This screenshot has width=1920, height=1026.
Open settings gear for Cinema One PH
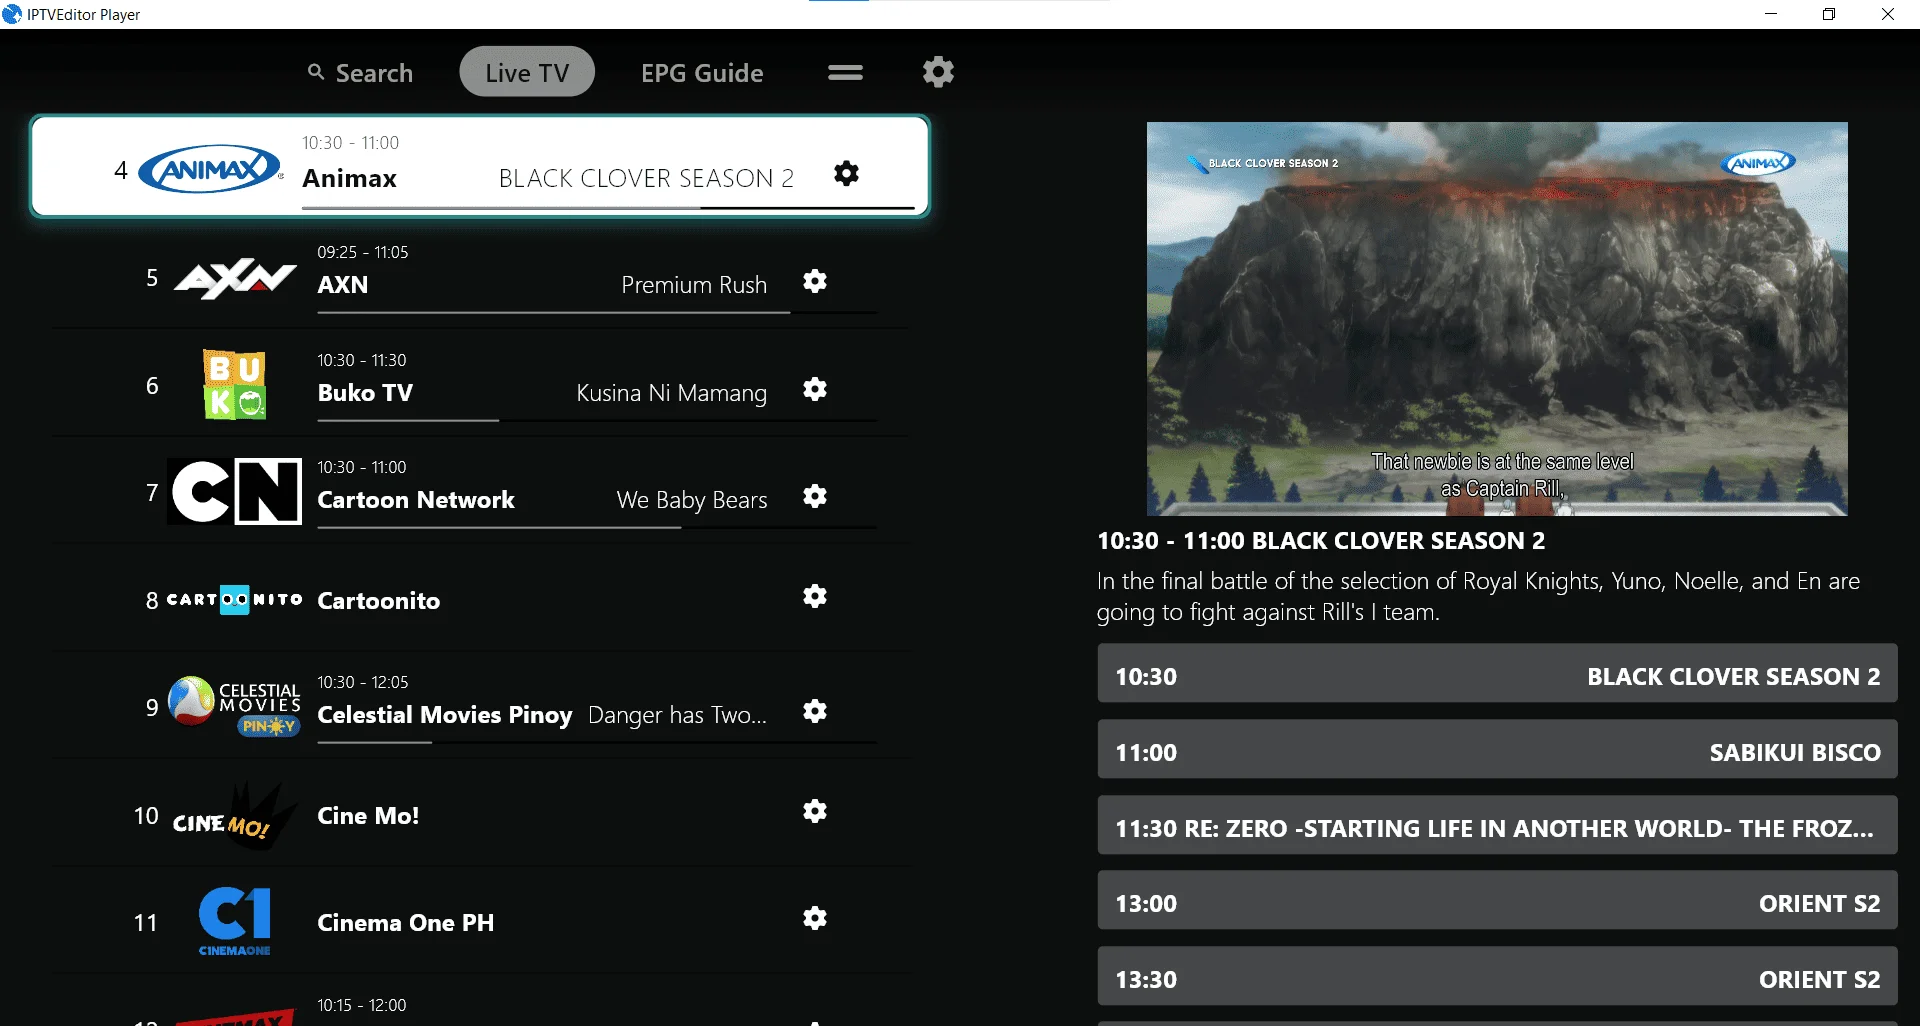pyautogui.click(x=815, y=918)
